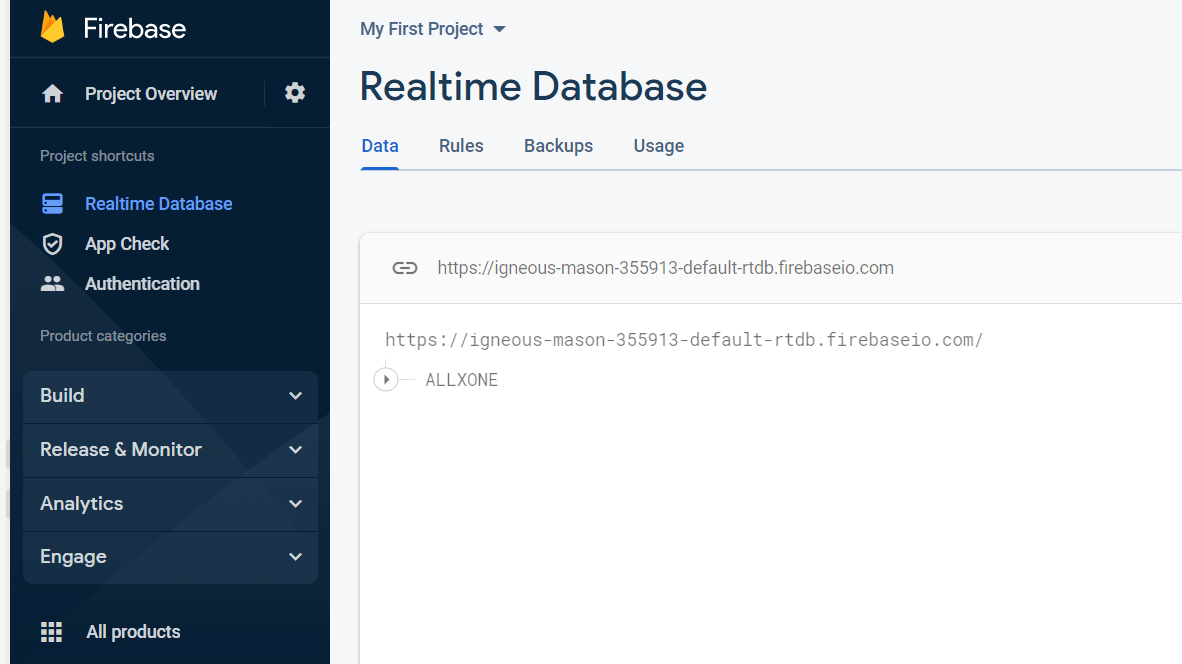This screenshot has height=664, width=1182.
Task: Select the database root path text
Action: pyautogui.click(x=685, y=339)
